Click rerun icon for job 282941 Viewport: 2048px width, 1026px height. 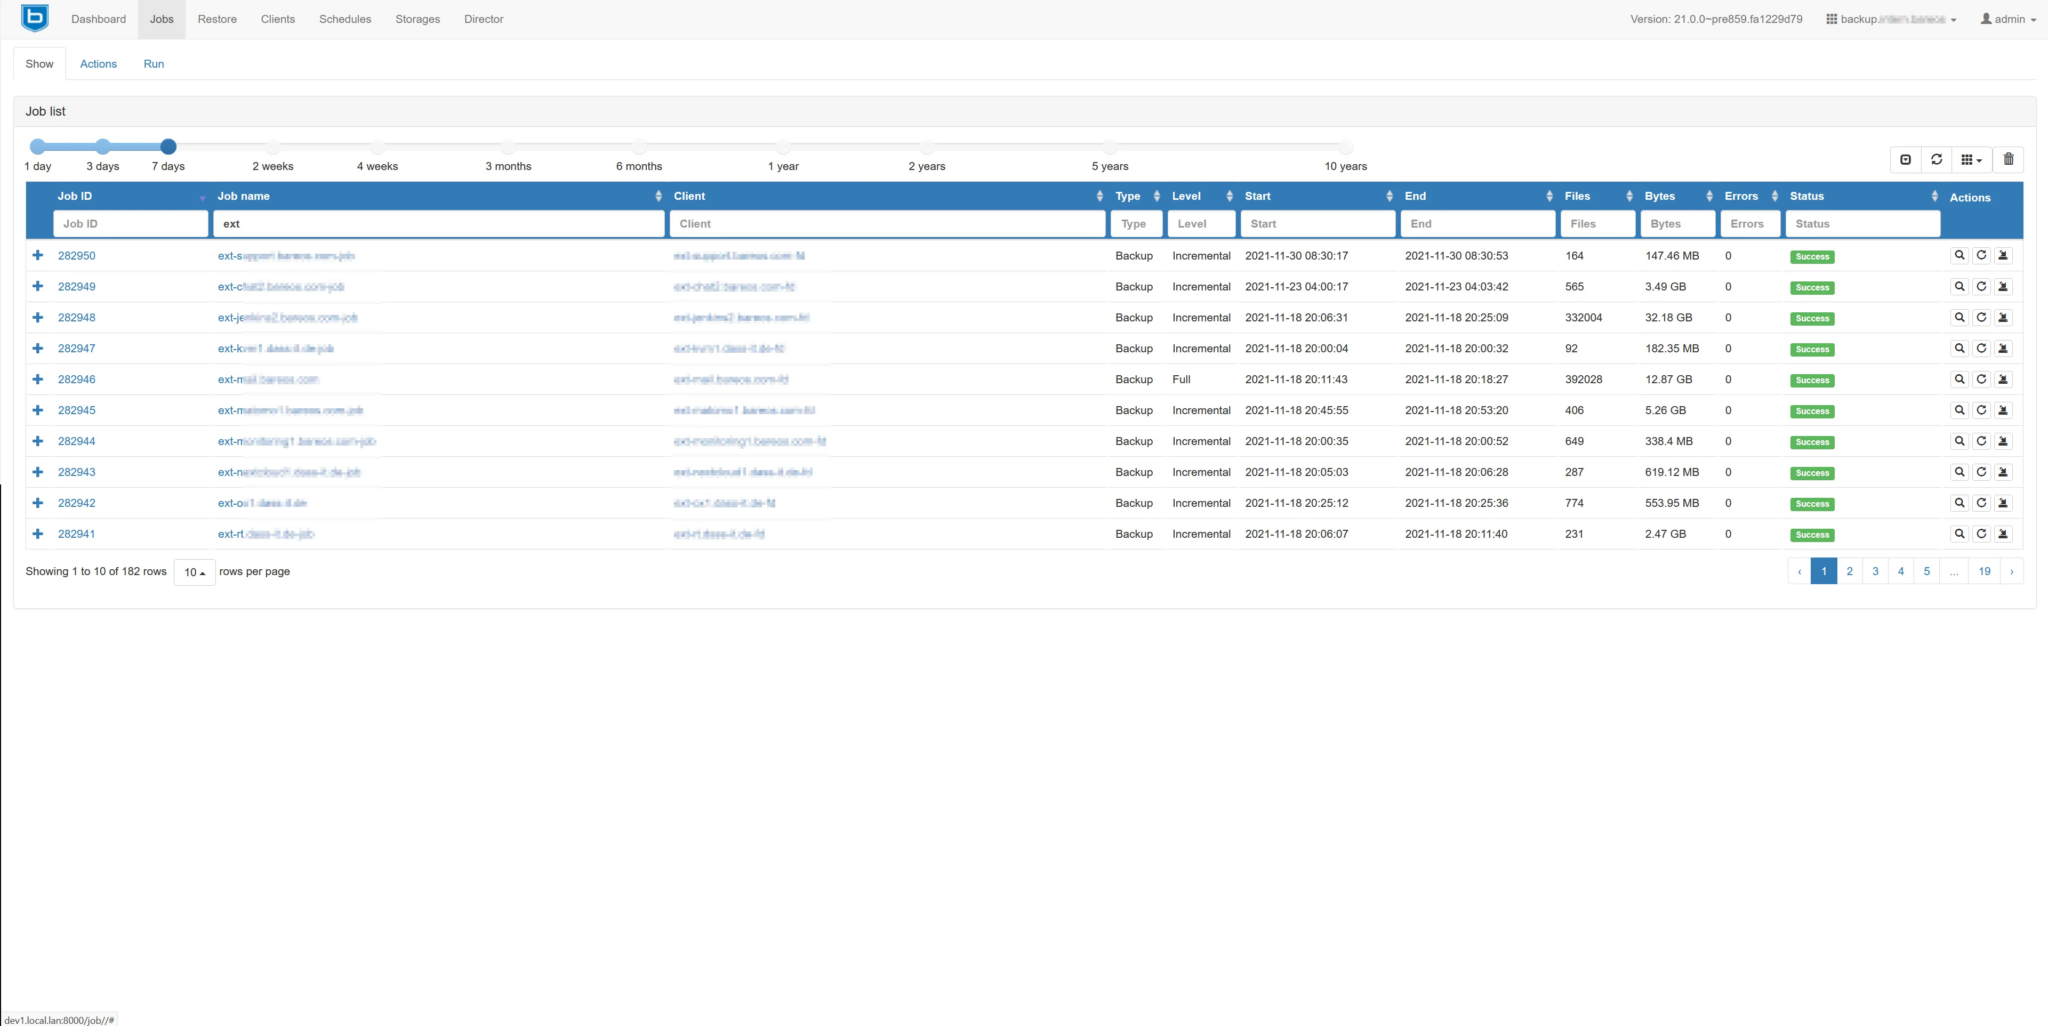pos(1981,534)
